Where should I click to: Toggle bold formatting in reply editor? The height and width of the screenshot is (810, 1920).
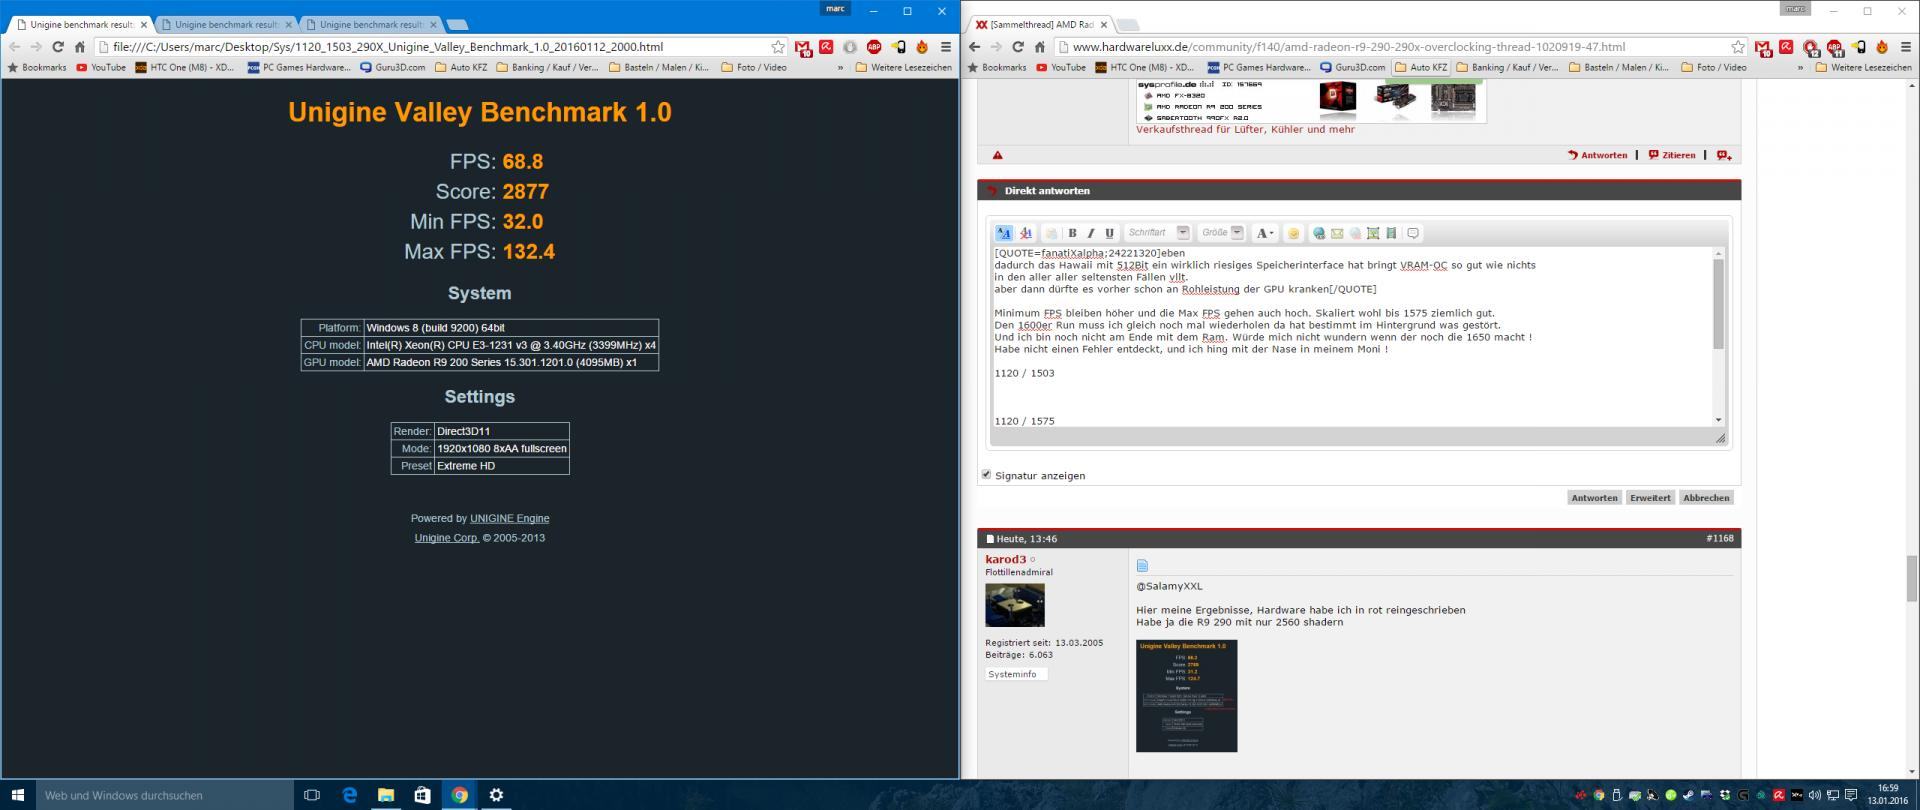tap(1072, 233)
